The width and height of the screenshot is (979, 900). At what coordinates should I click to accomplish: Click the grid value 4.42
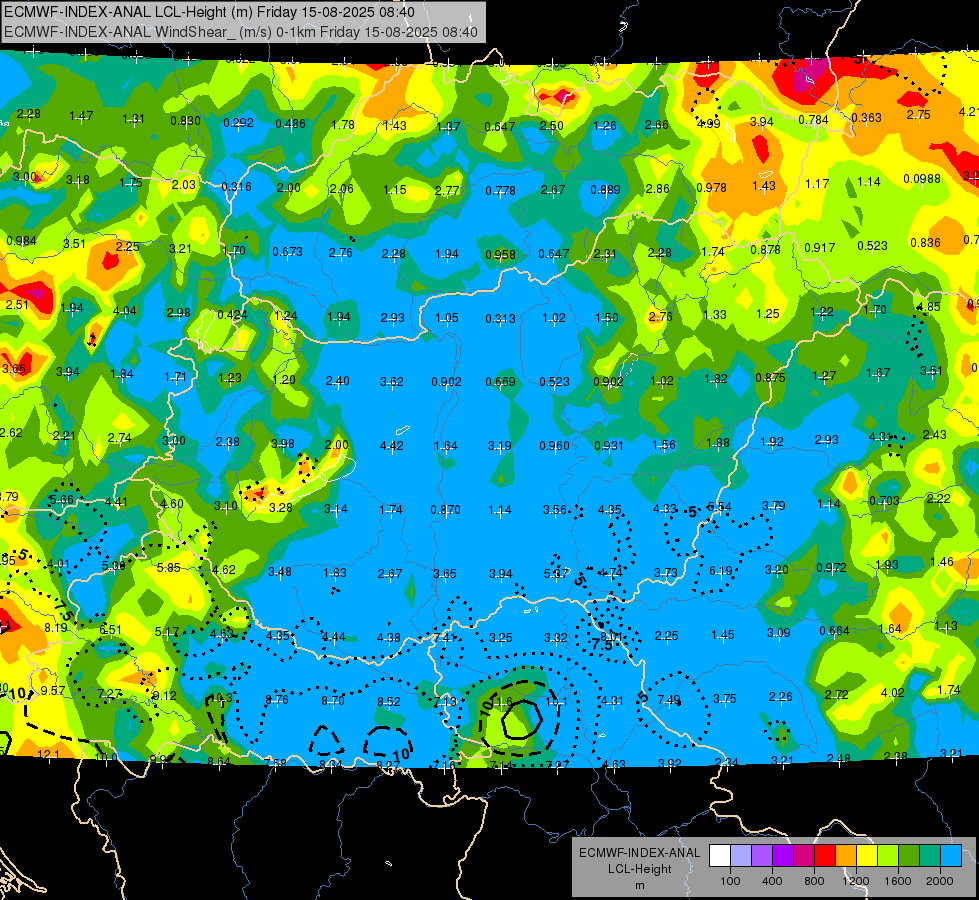pos(391,445)
